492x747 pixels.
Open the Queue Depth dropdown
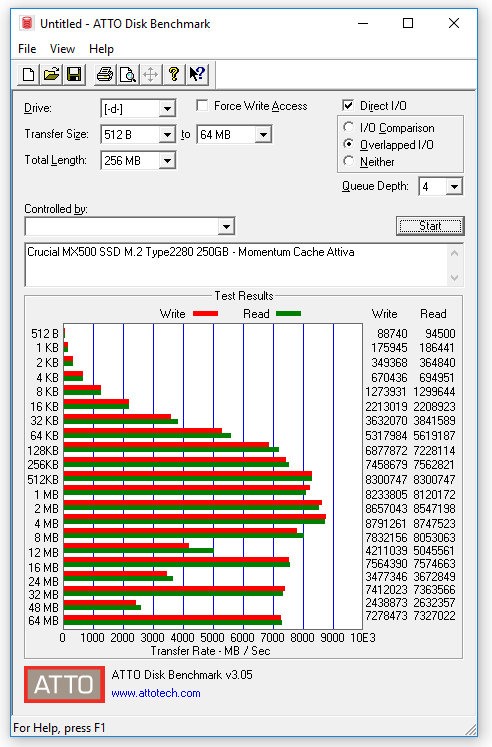(454, 187)
